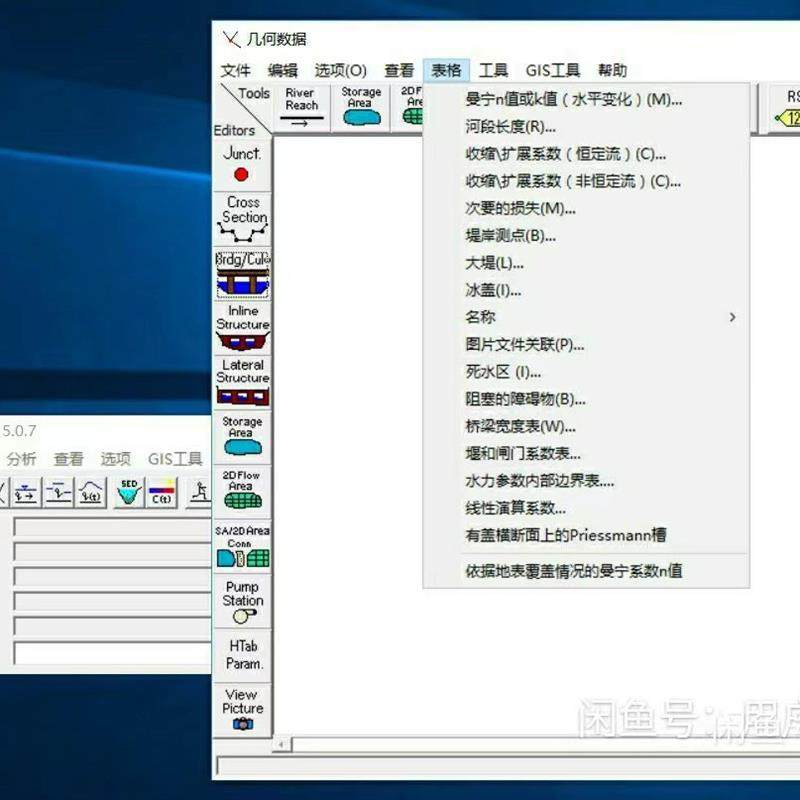Close the open 表格 menu via its header
This screenshot has height=800, width=800.
pos(446,70)
